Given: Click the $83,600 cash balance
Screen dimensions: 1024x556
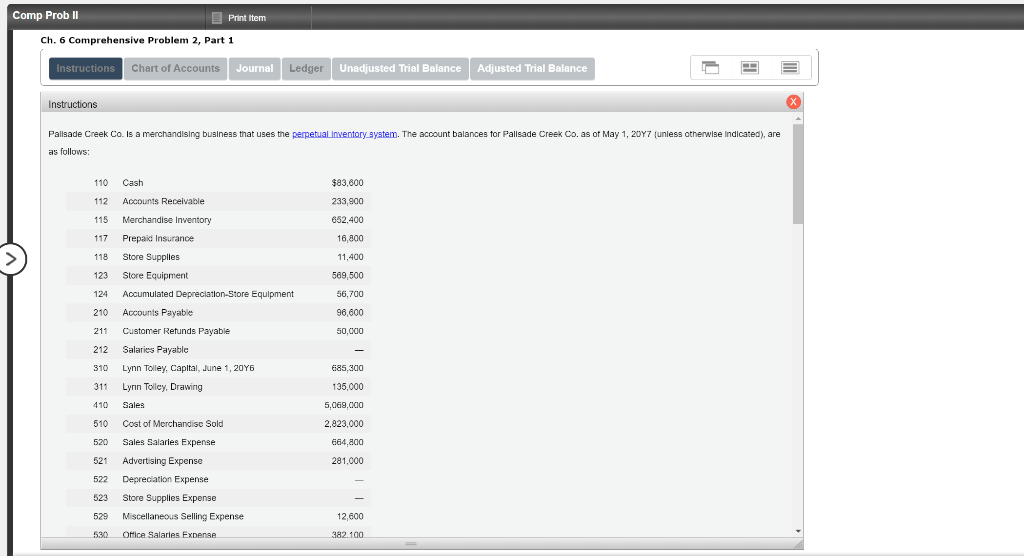Looking at the screenshot, I should pyautogui.click(x=347, y=183).
